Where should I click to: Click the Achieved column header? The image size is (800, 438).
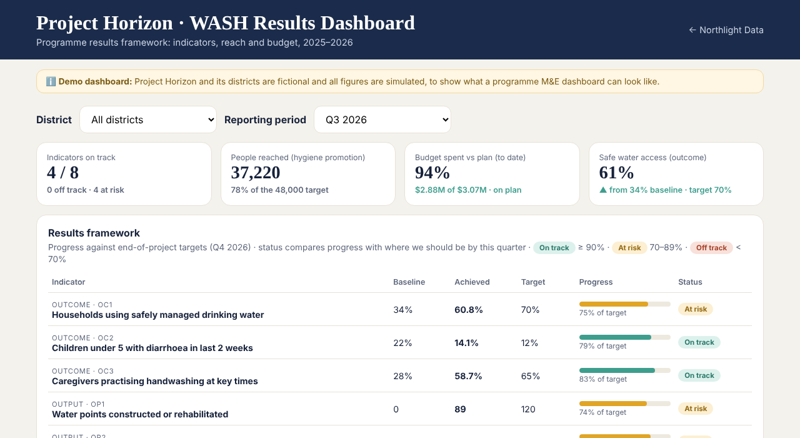click(472, 282)
